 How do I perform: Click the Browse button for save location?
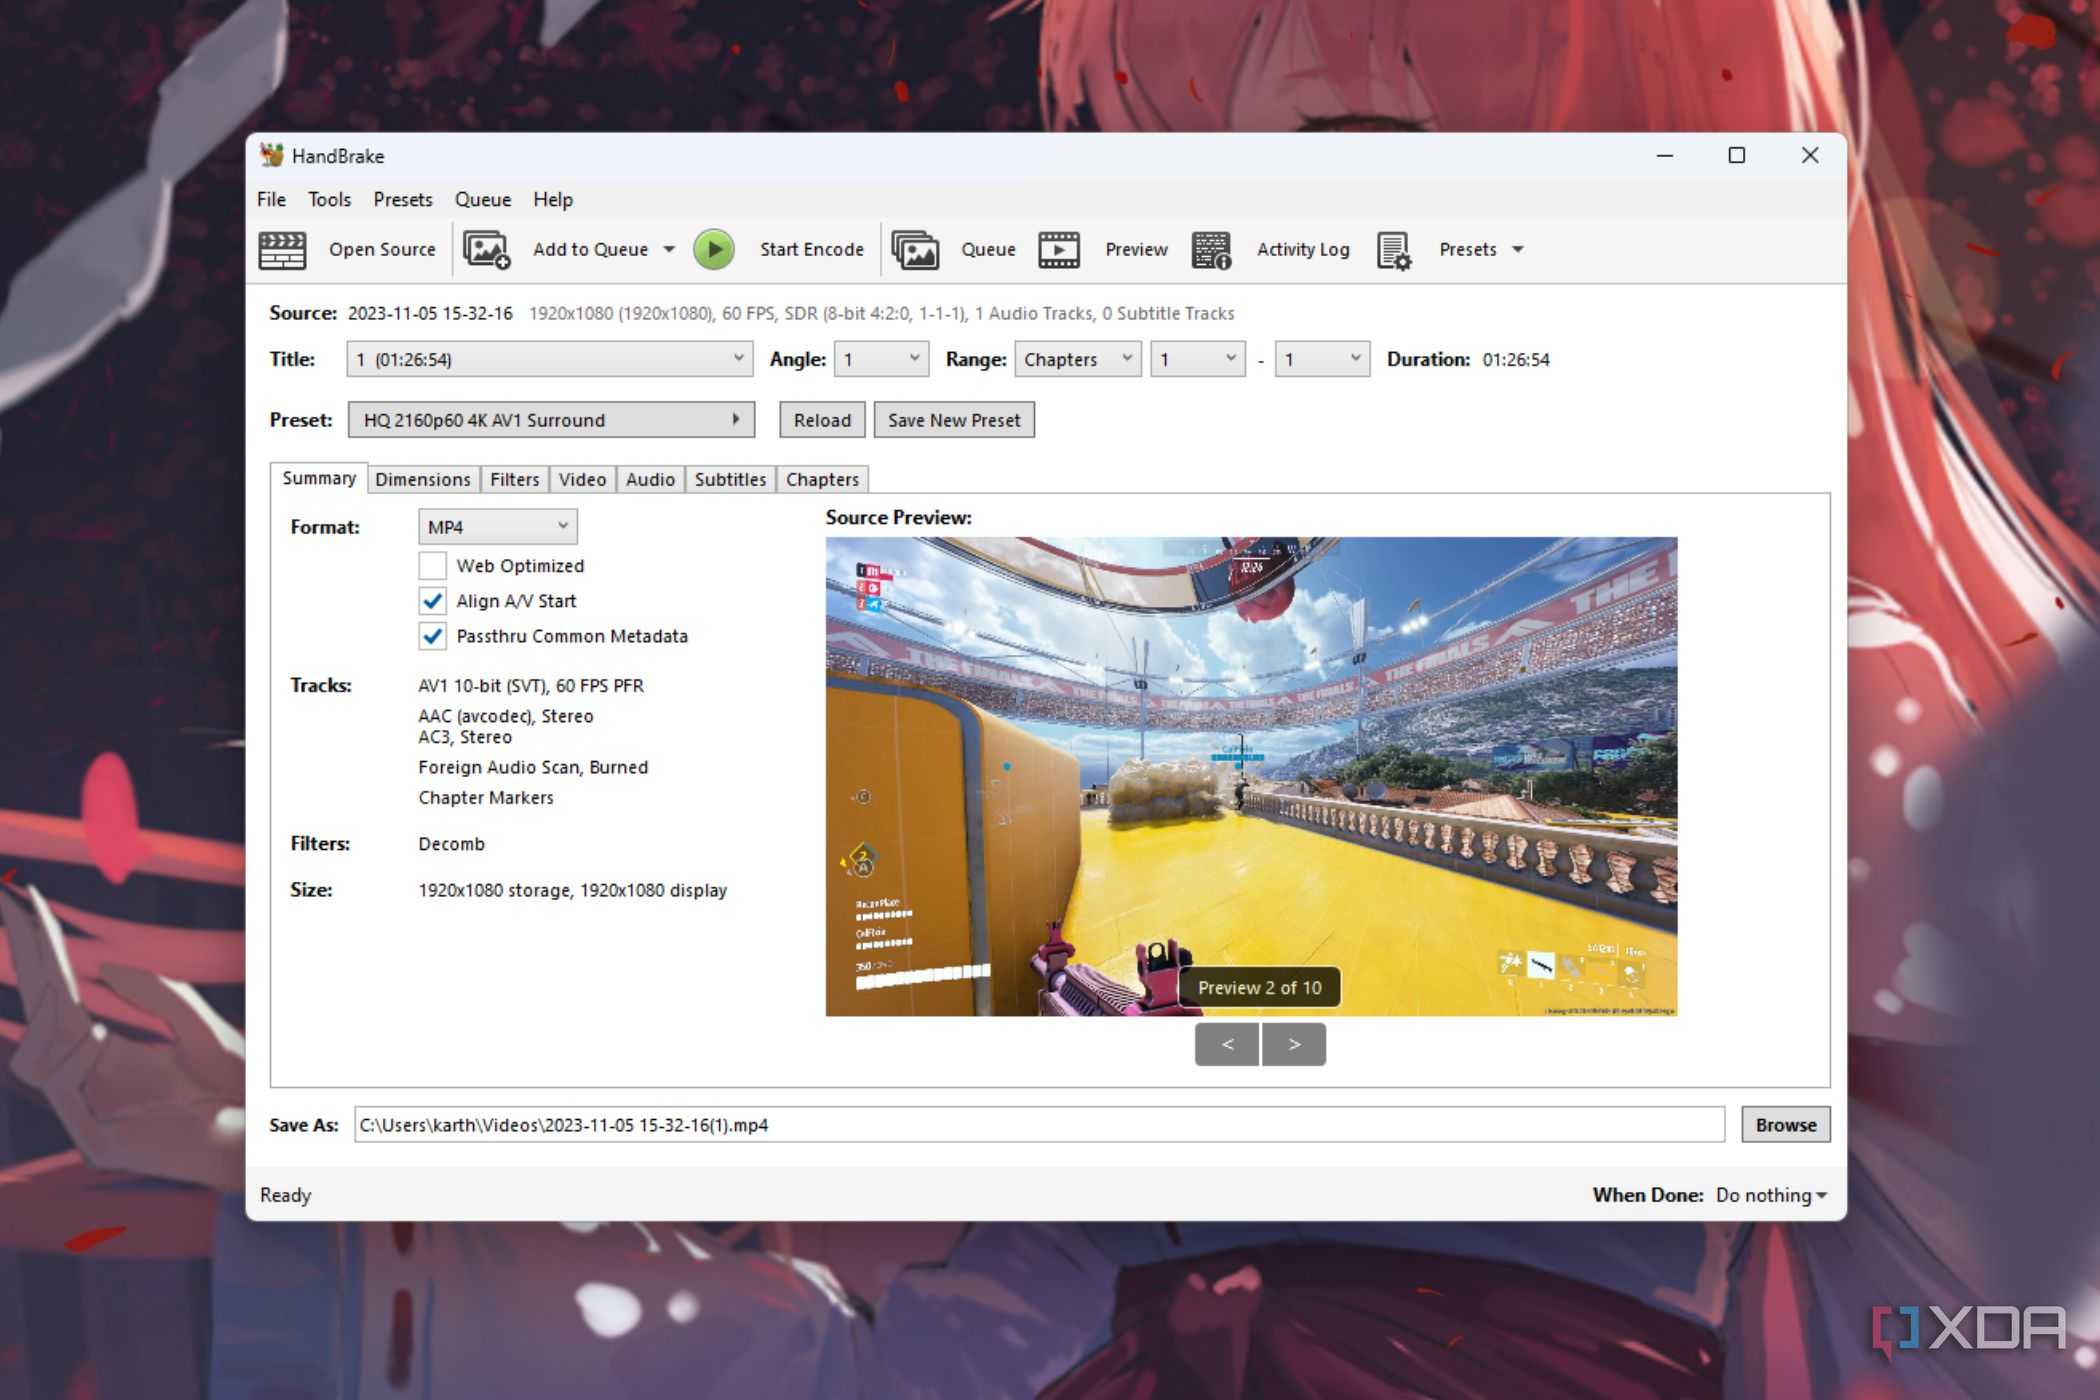1786,1124
